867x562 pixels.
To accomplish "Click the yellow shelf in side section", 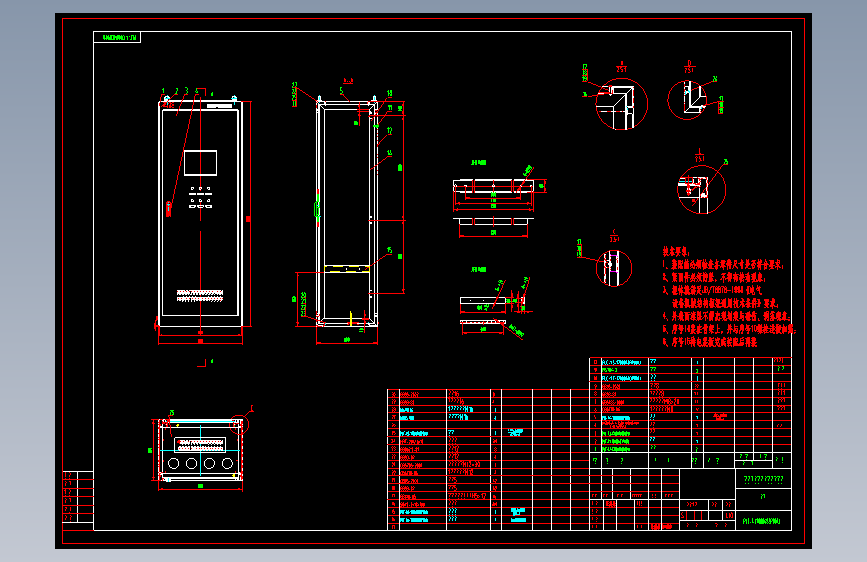I will pyautogui.click(x=347, y=269).
